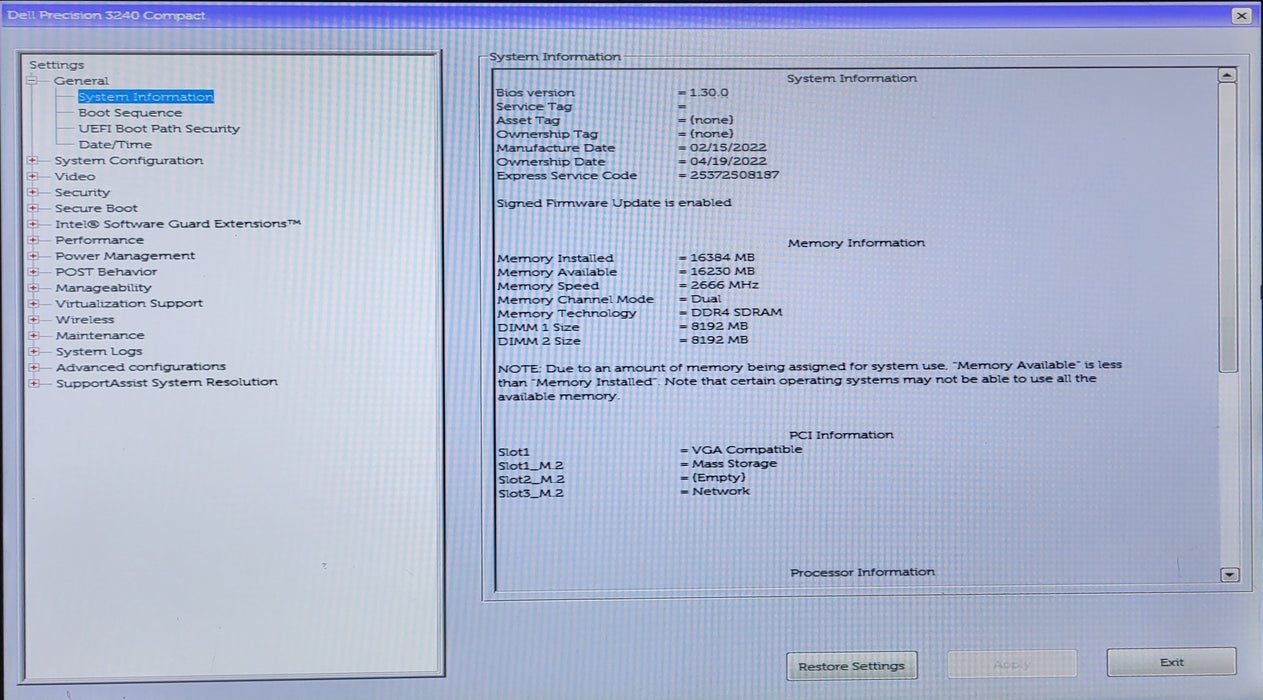Click Slot1_M.2 value Mass Storage
The height and width of the screenshot is (700, 1263).
(x=734, y=463)
